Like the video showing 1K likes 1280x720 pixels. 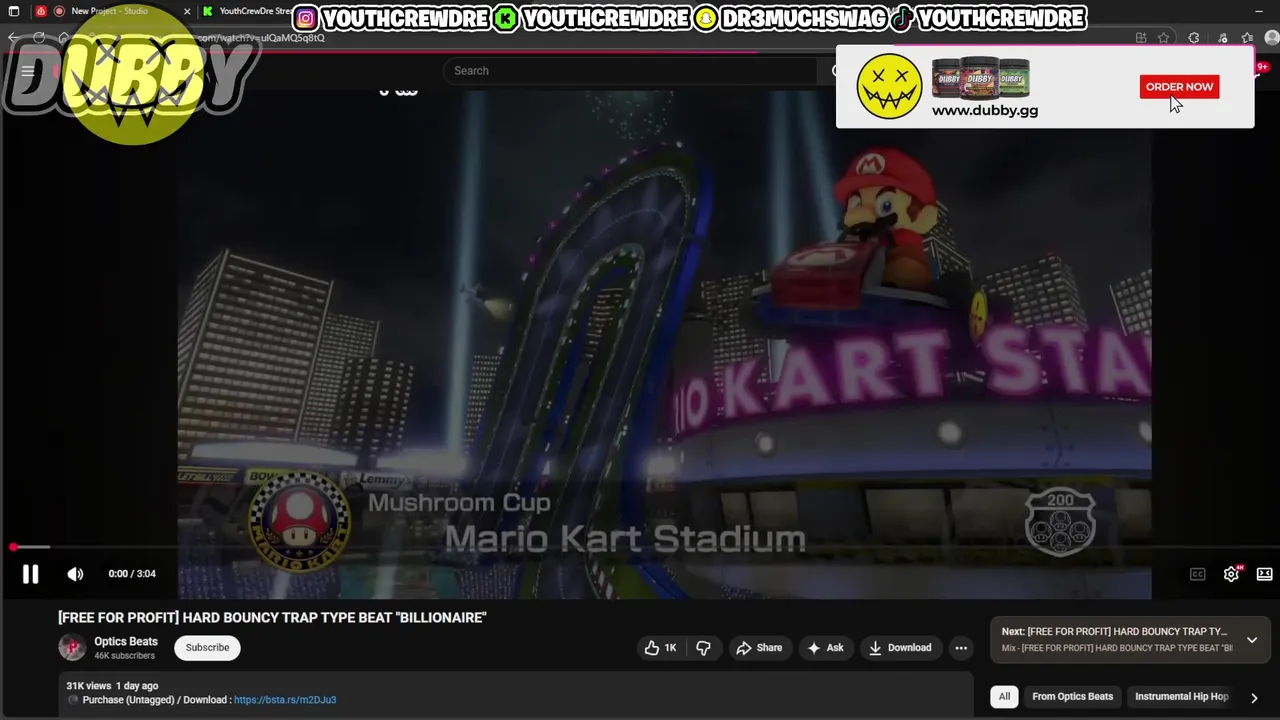pos(661,648)
